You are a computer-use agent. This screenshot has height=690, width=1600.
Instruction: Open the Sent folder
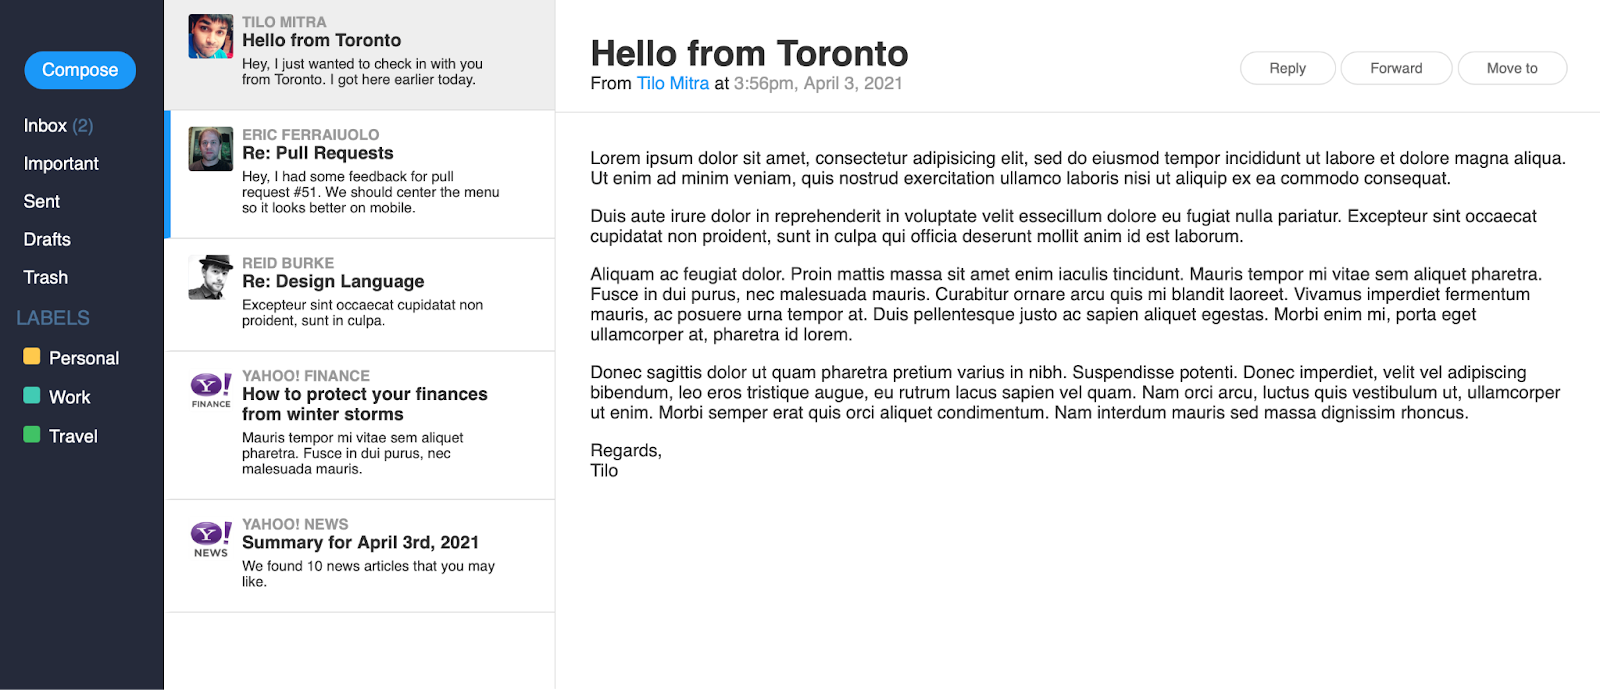(42, 202)
